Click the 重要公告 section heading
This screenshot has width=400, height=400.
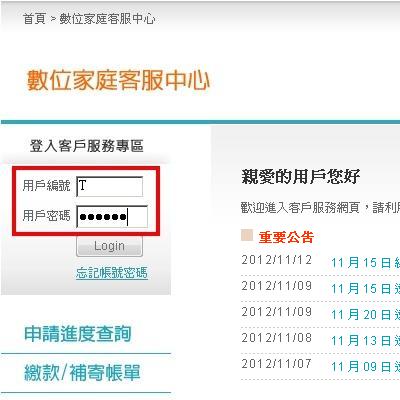tap(286, 237)
